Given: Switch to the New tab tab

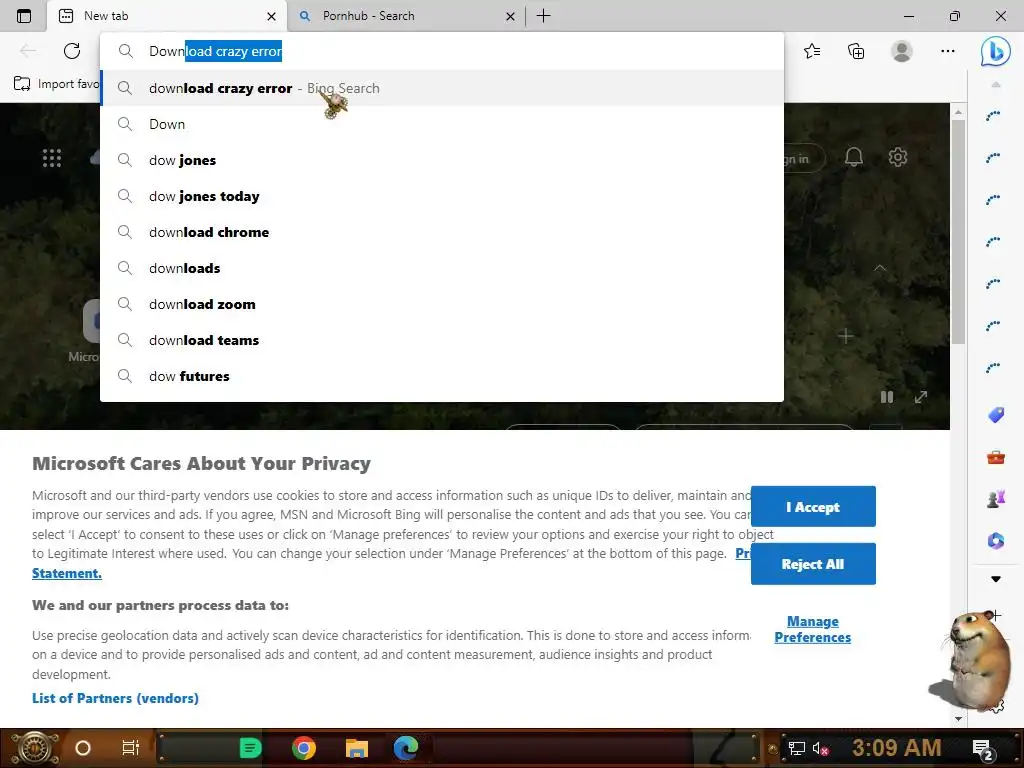Looking at the screenshot, I should 167,16.
